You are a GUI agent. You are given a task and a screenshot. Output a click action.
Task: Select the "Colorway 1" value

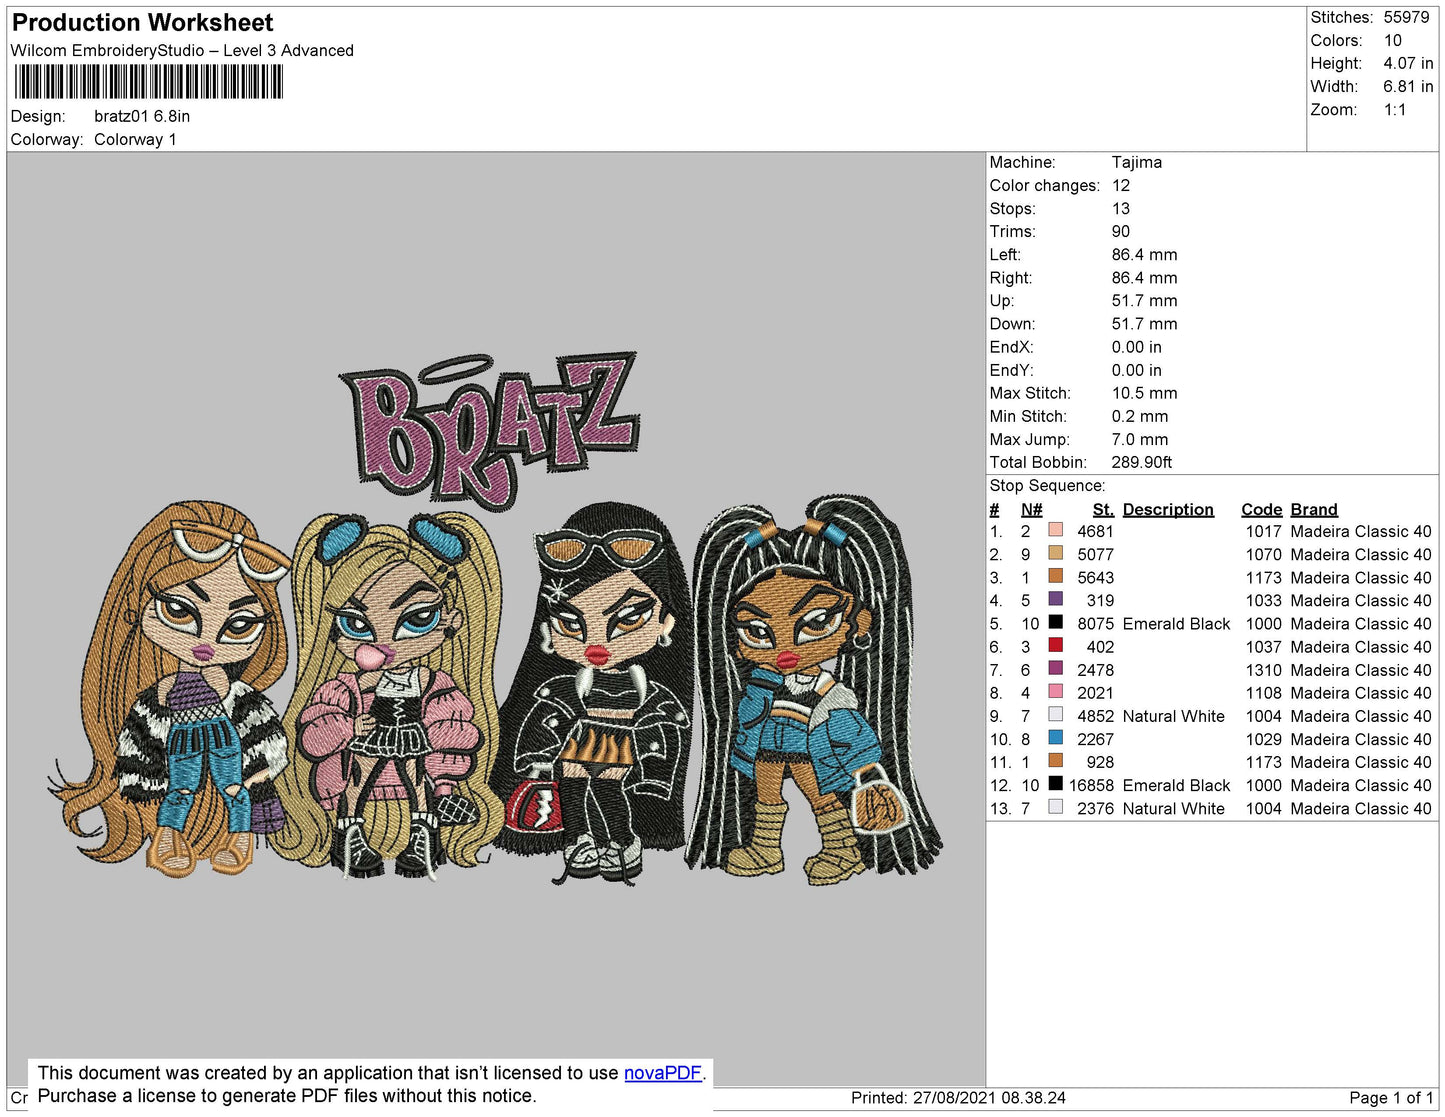point(135,139)
